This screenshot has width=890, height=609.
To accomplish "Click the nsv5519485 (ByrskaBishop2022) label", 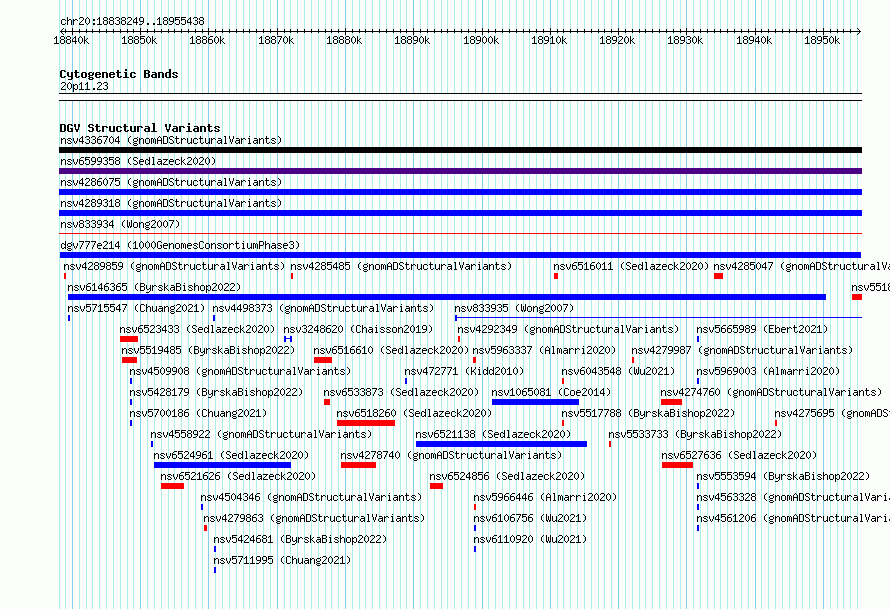I will (x=208, y=350).
